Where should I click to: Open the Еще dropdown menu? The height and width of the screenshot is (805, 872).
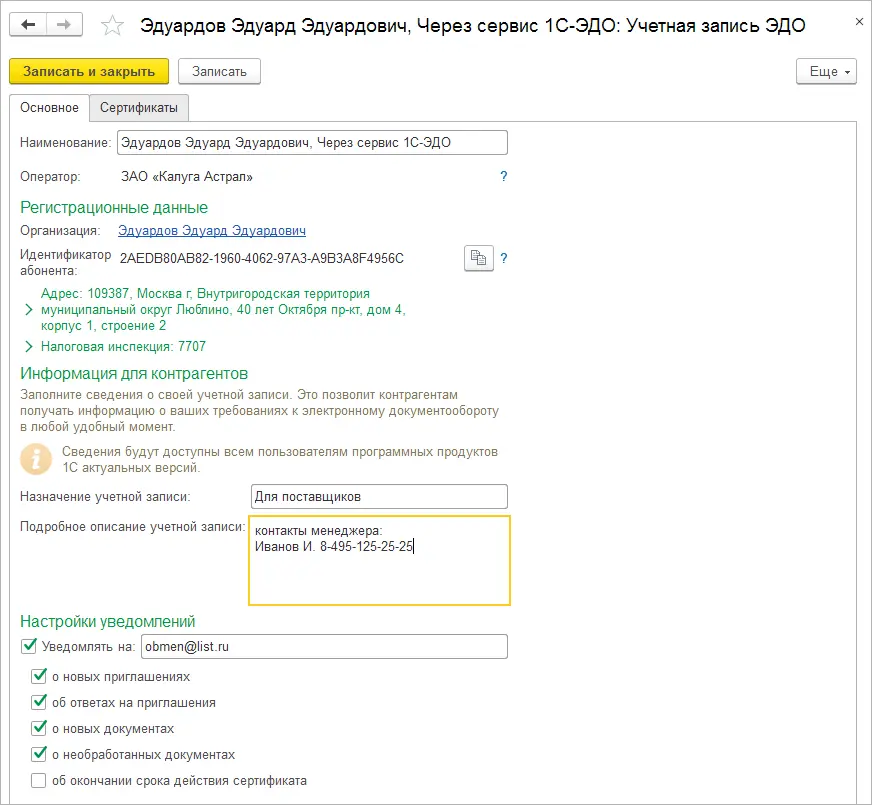click(x=826, y=71)
